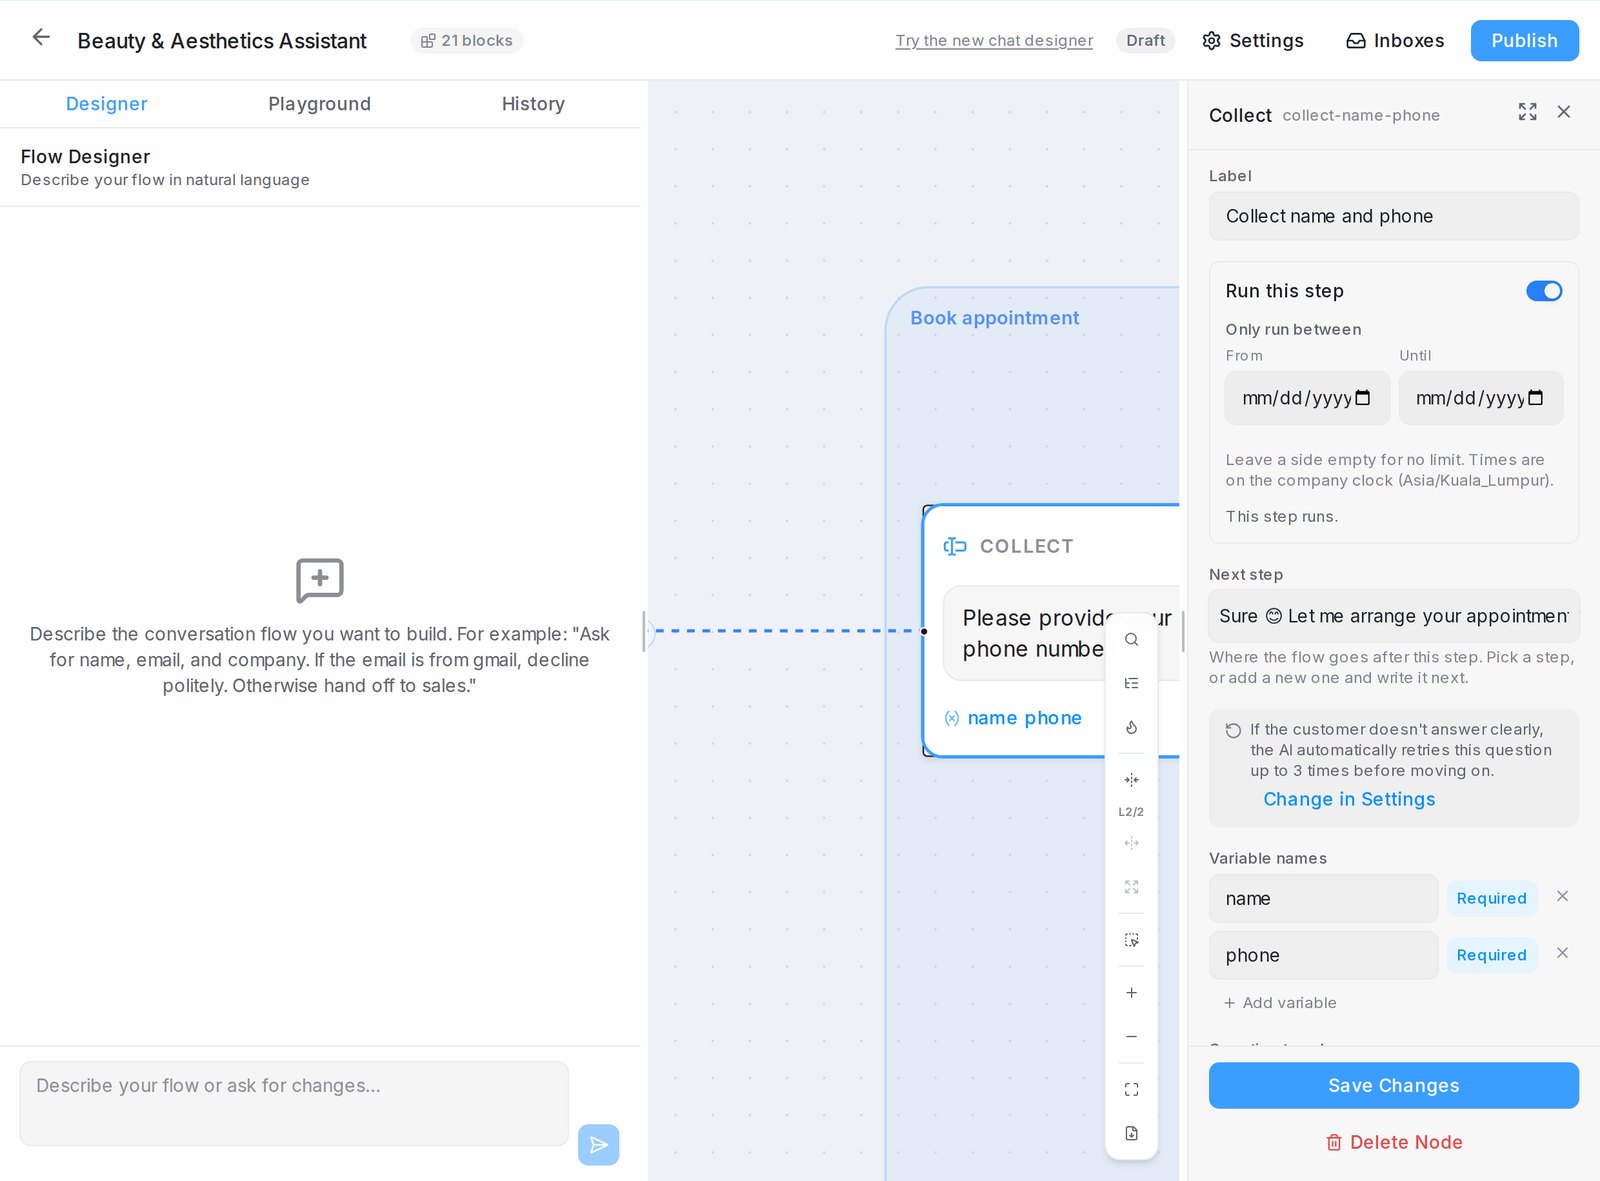Publish the assistant

coord(1524,40)
